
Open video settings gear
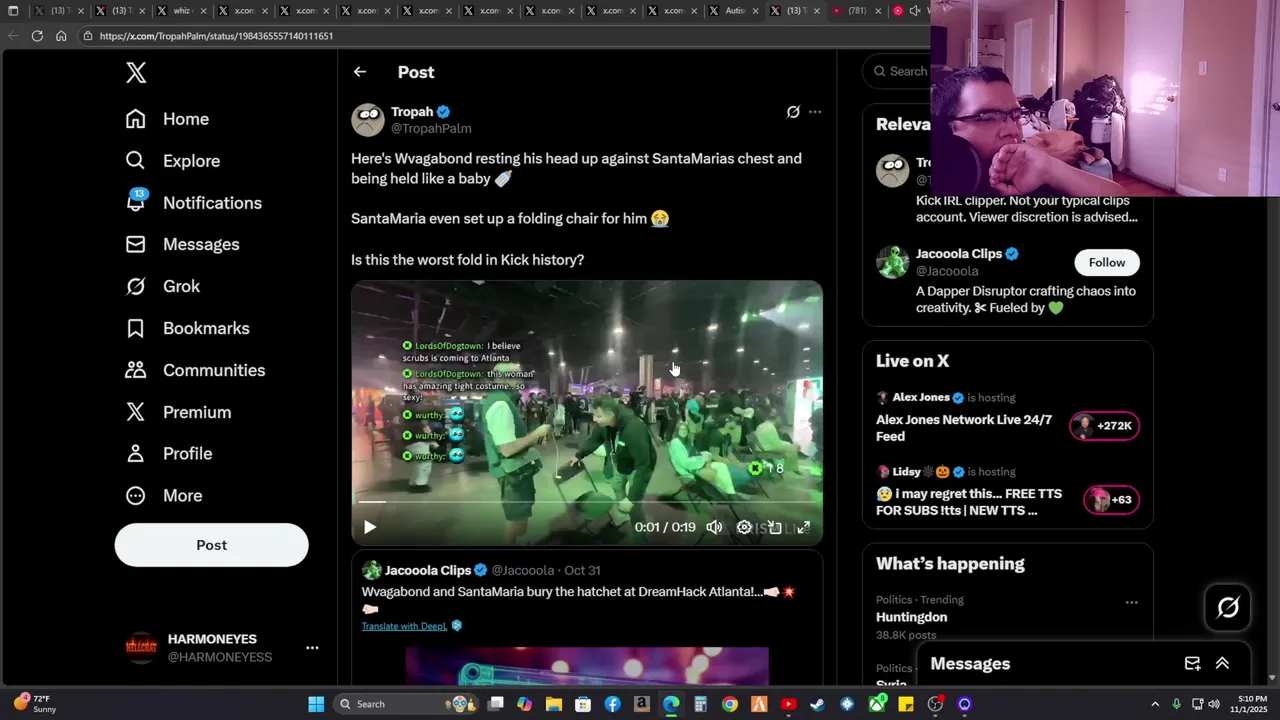pos(744,527)
